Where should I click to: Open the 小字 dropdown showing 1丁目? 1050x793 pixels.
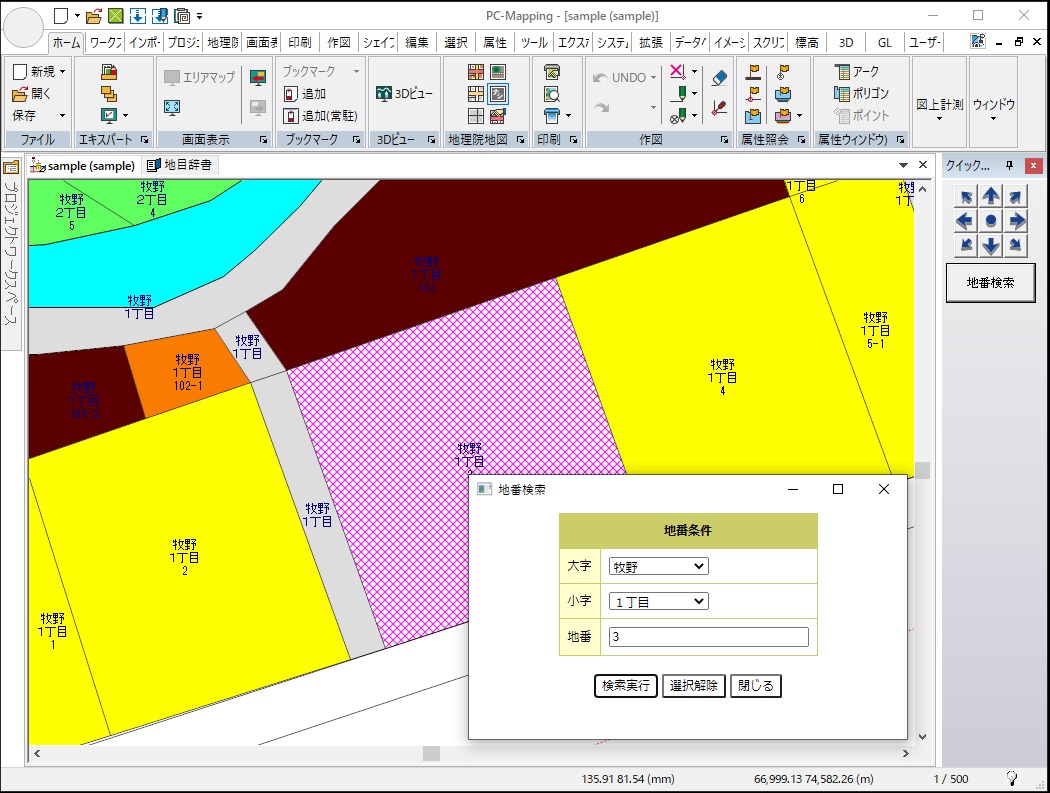[658, 601]
